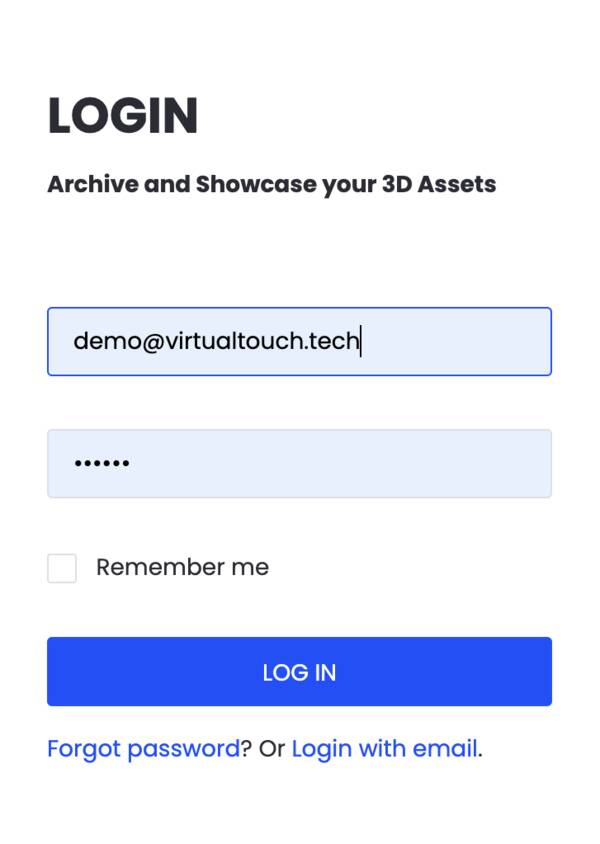Select the Archive and Showcase subtitle text

(x=272, y=185)
